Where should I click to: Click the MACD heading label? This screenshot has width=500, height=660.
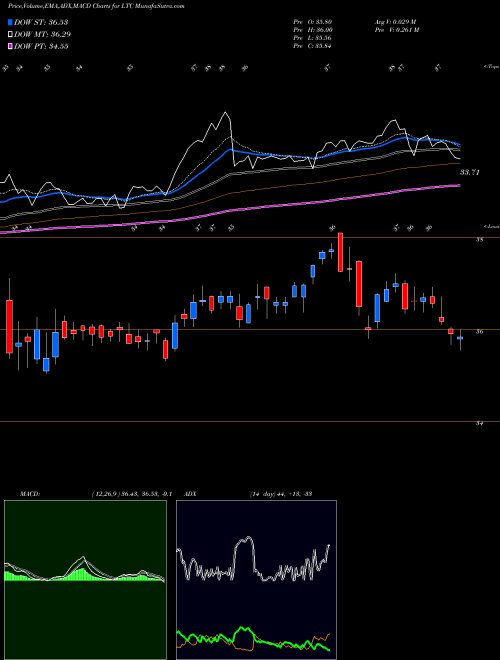tap(30, 494)
